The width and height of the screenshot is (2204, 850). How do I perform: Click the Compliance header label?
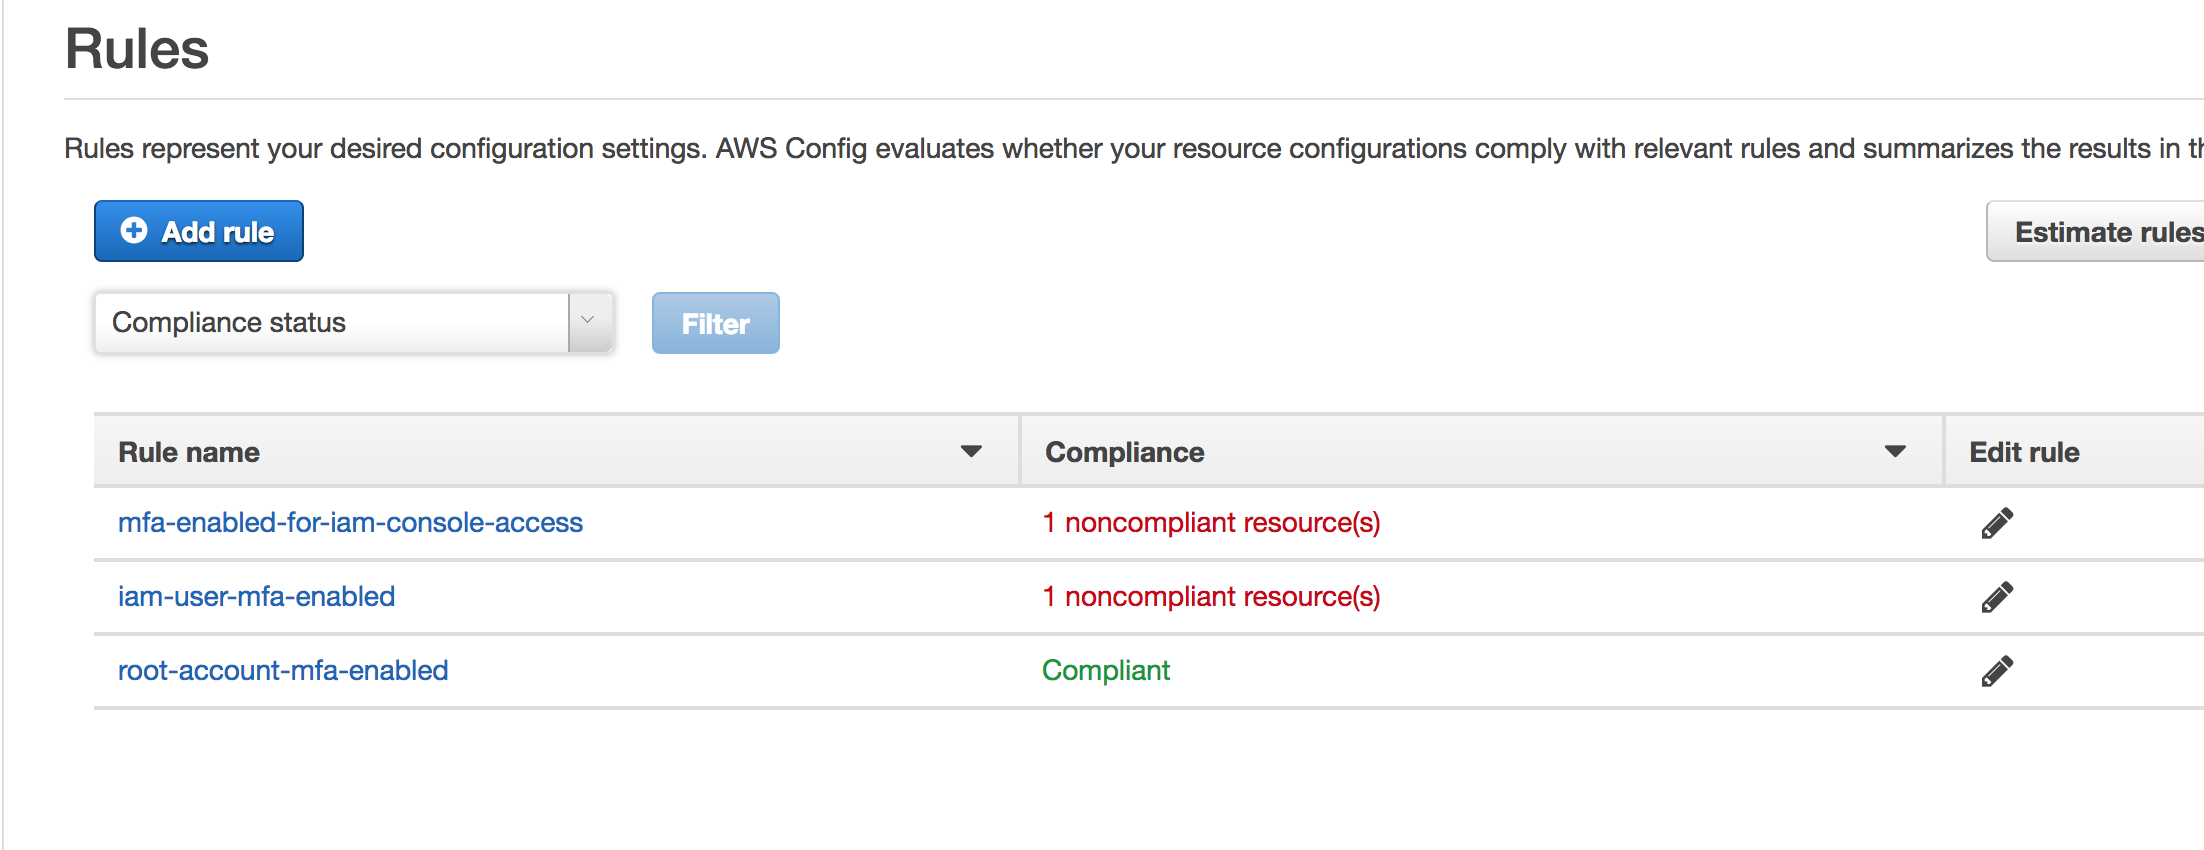click(1124, 453)
